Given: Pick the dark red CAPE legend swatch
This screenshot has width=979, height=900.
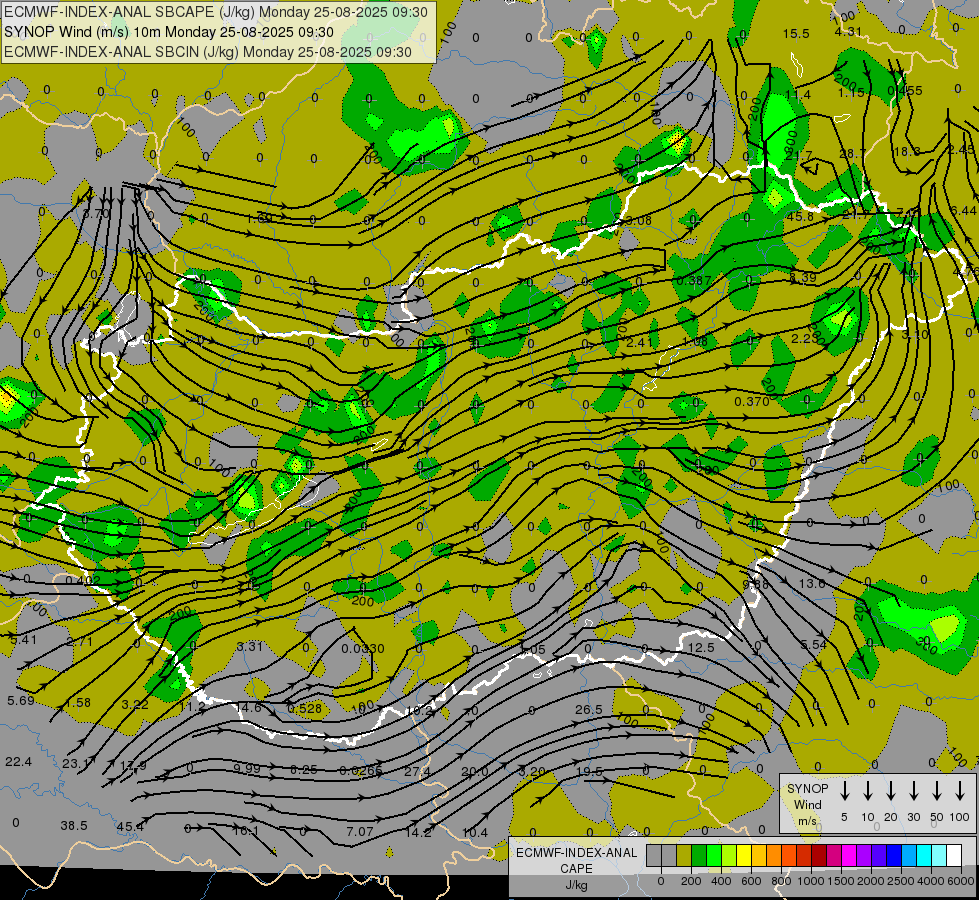Looking at the screenshot, I should [819, 856].
